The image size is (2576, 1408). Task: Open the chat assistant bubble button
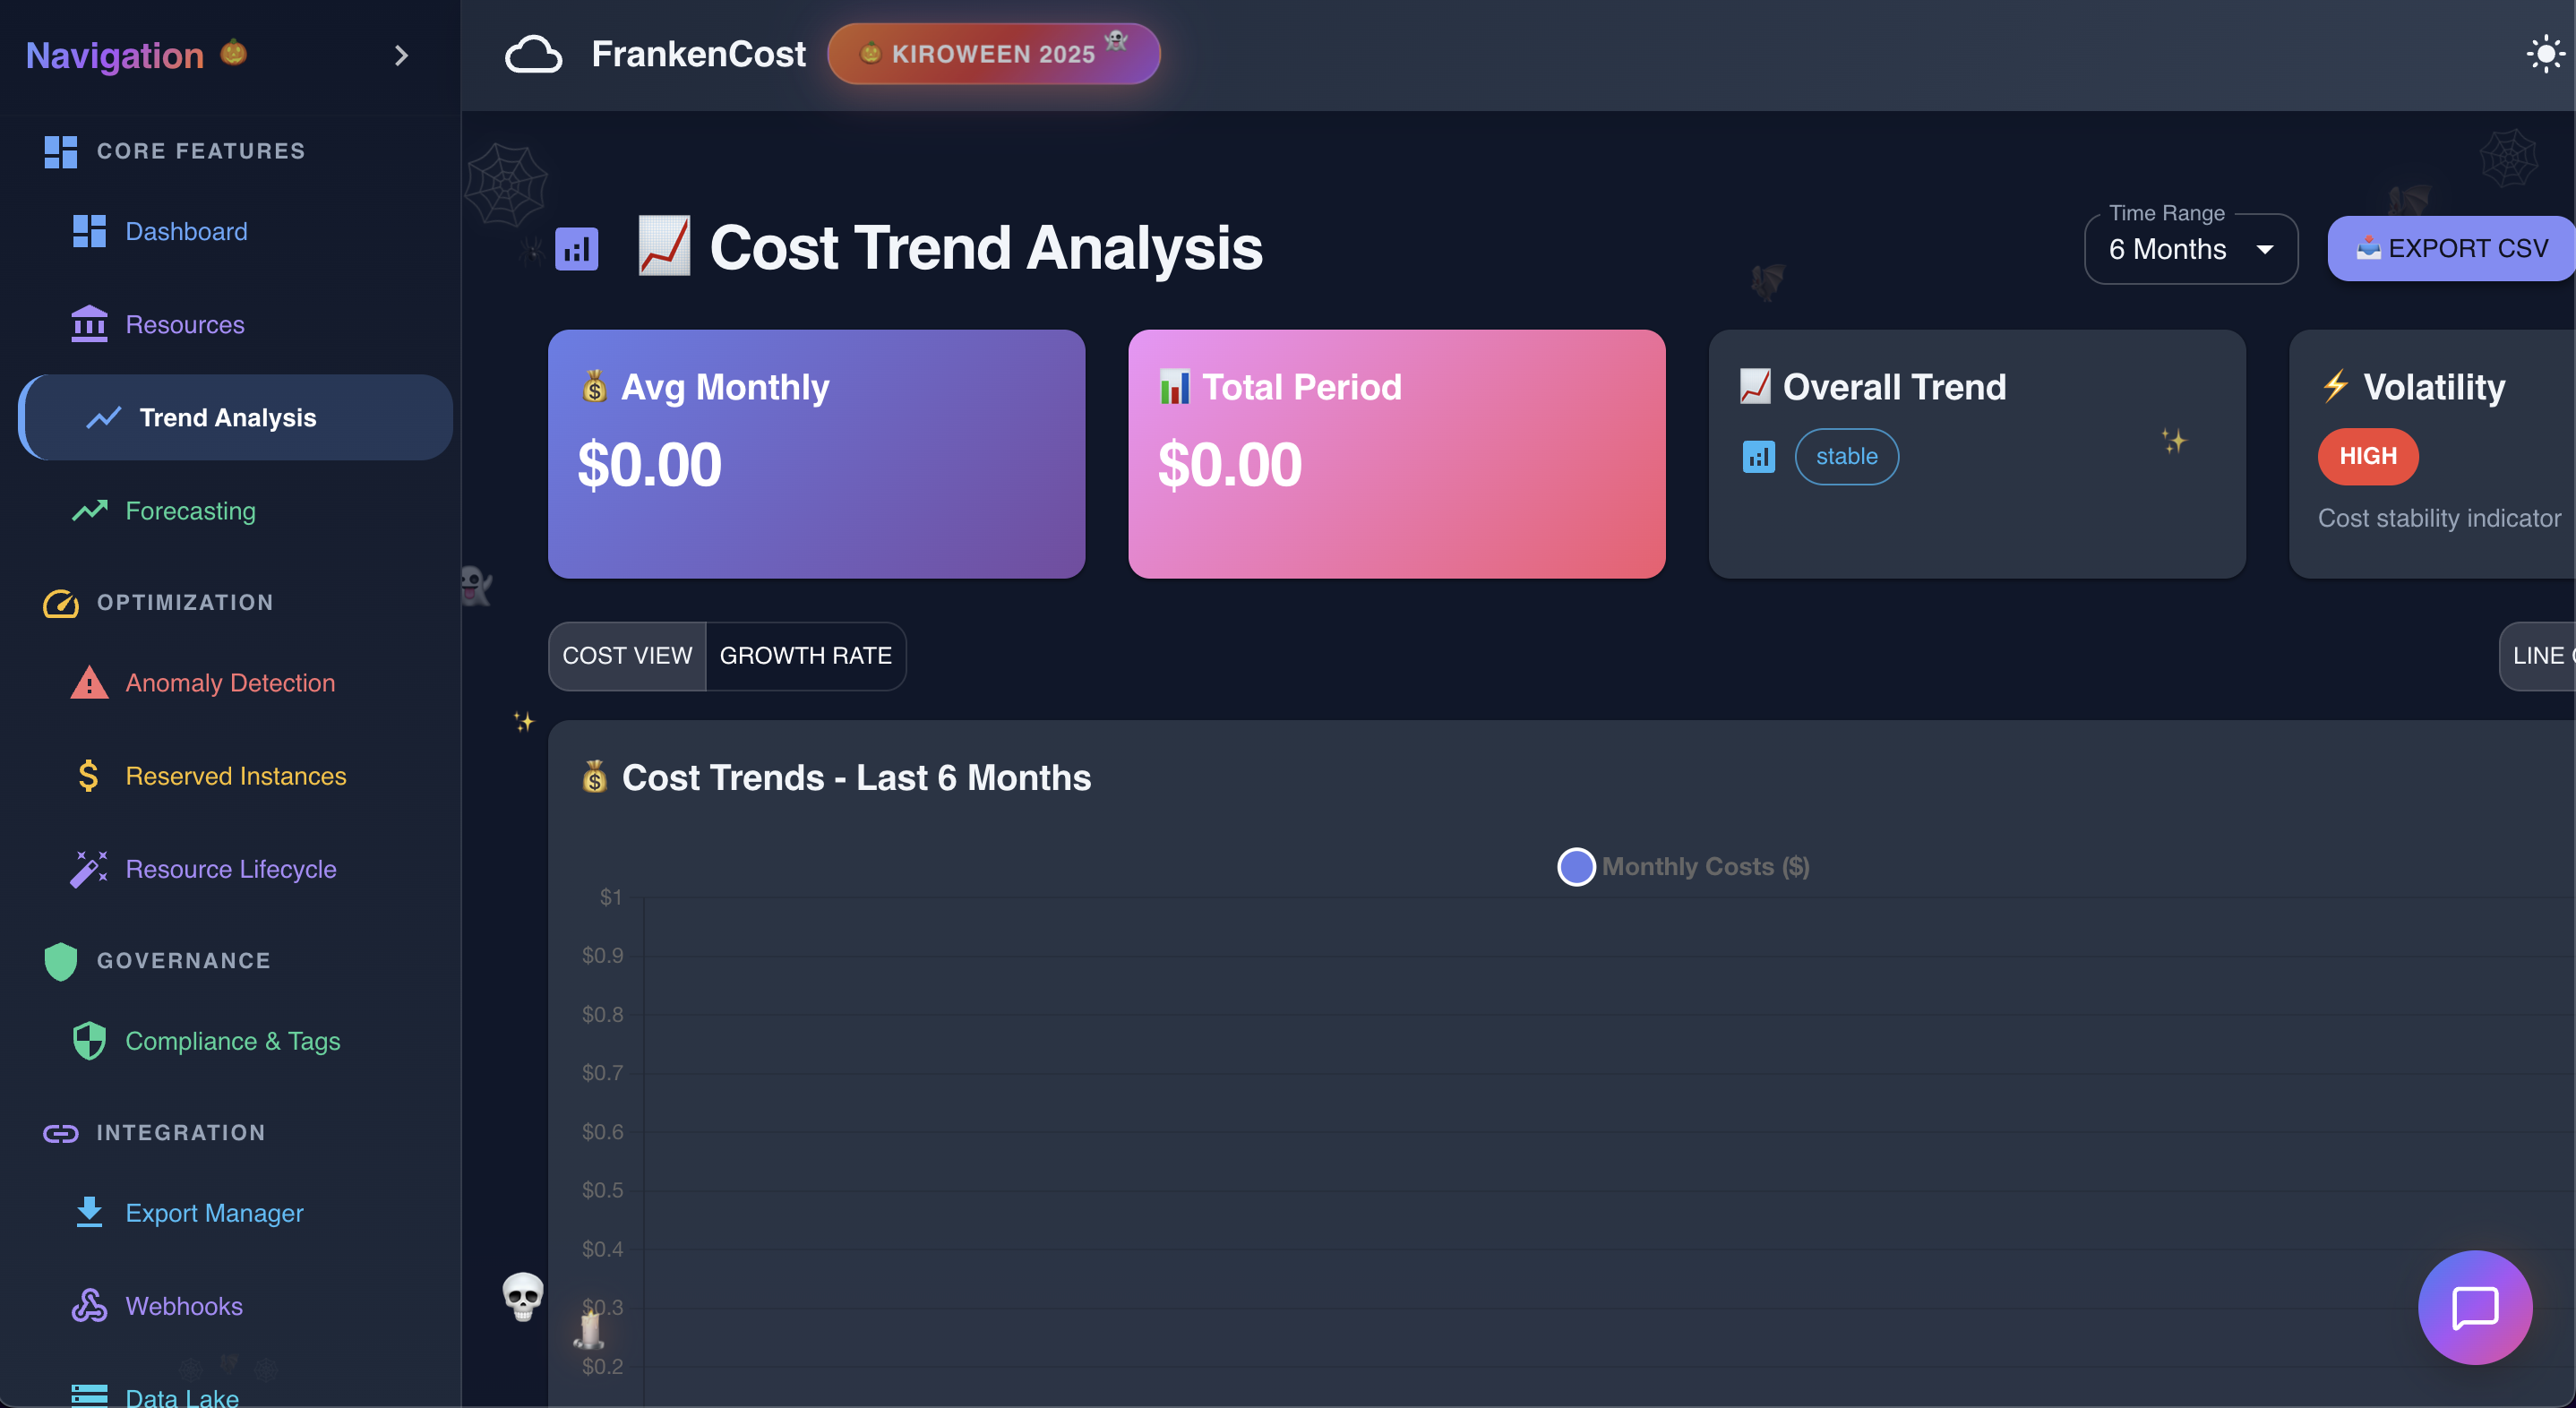2474,1306
